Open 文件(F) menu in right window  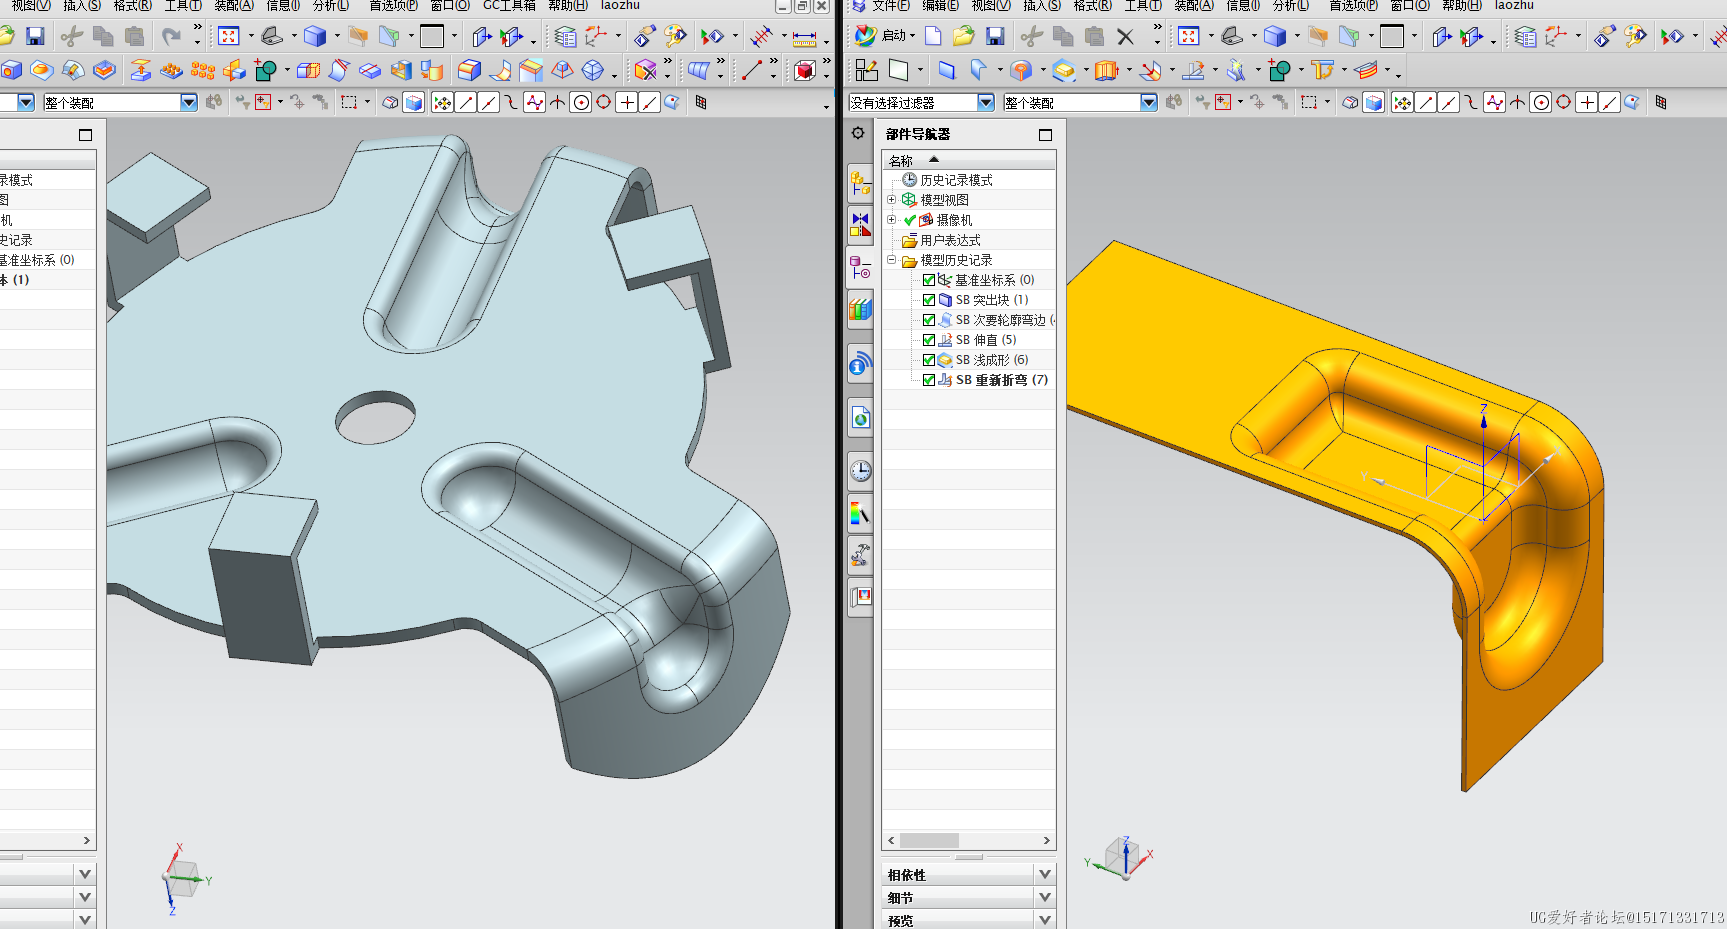click(x=891, y=5)
